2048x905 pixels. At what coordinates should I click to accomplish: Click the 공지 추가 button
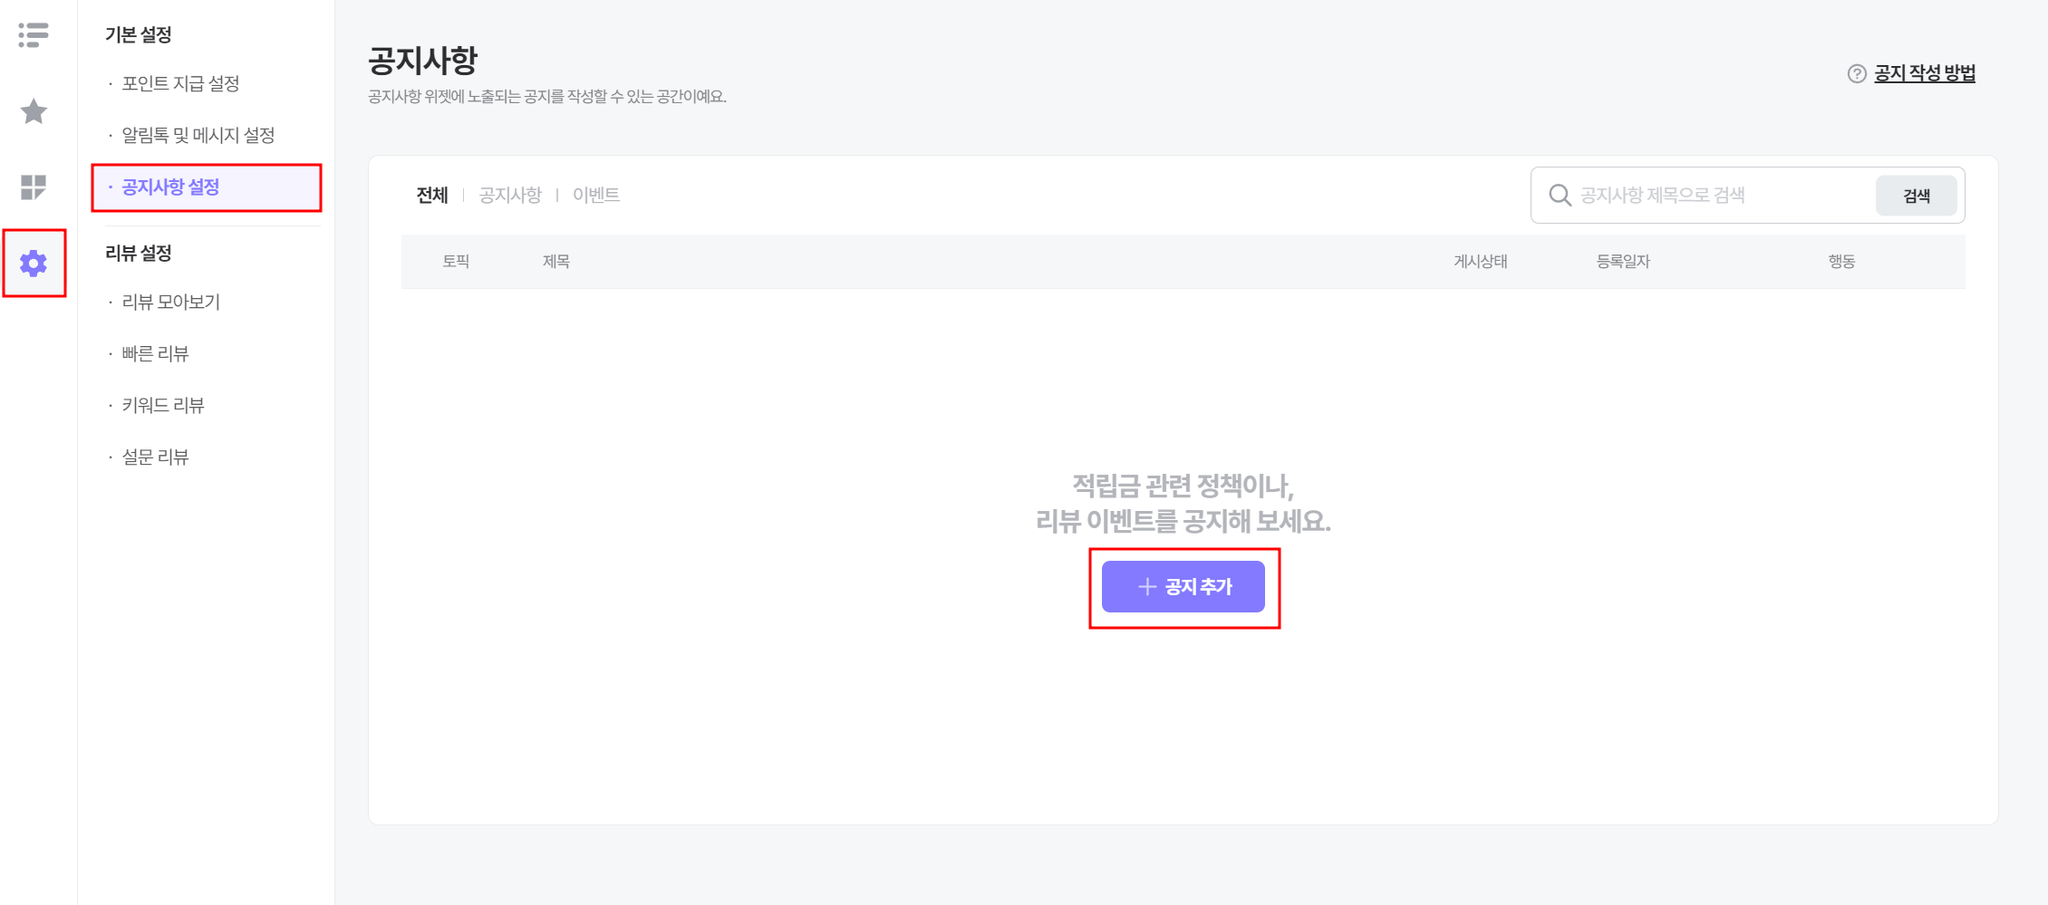click(1183, 587)
